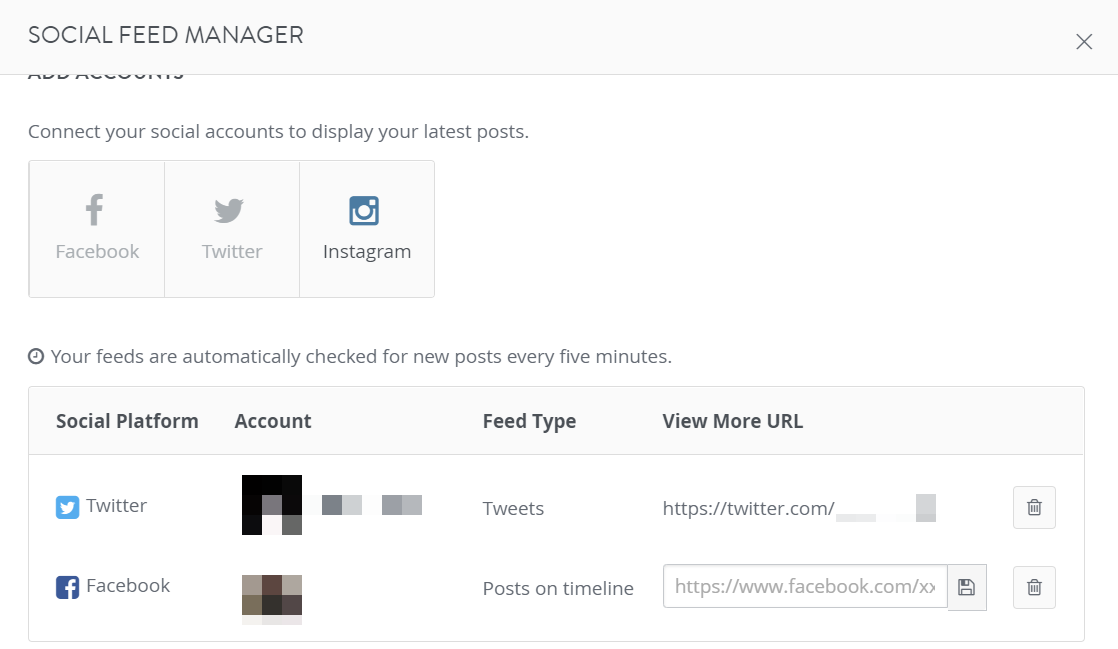The width and height of the screenshot is (1118, 649).
Task: Connect an Instagram account
Action: (366, 229)
